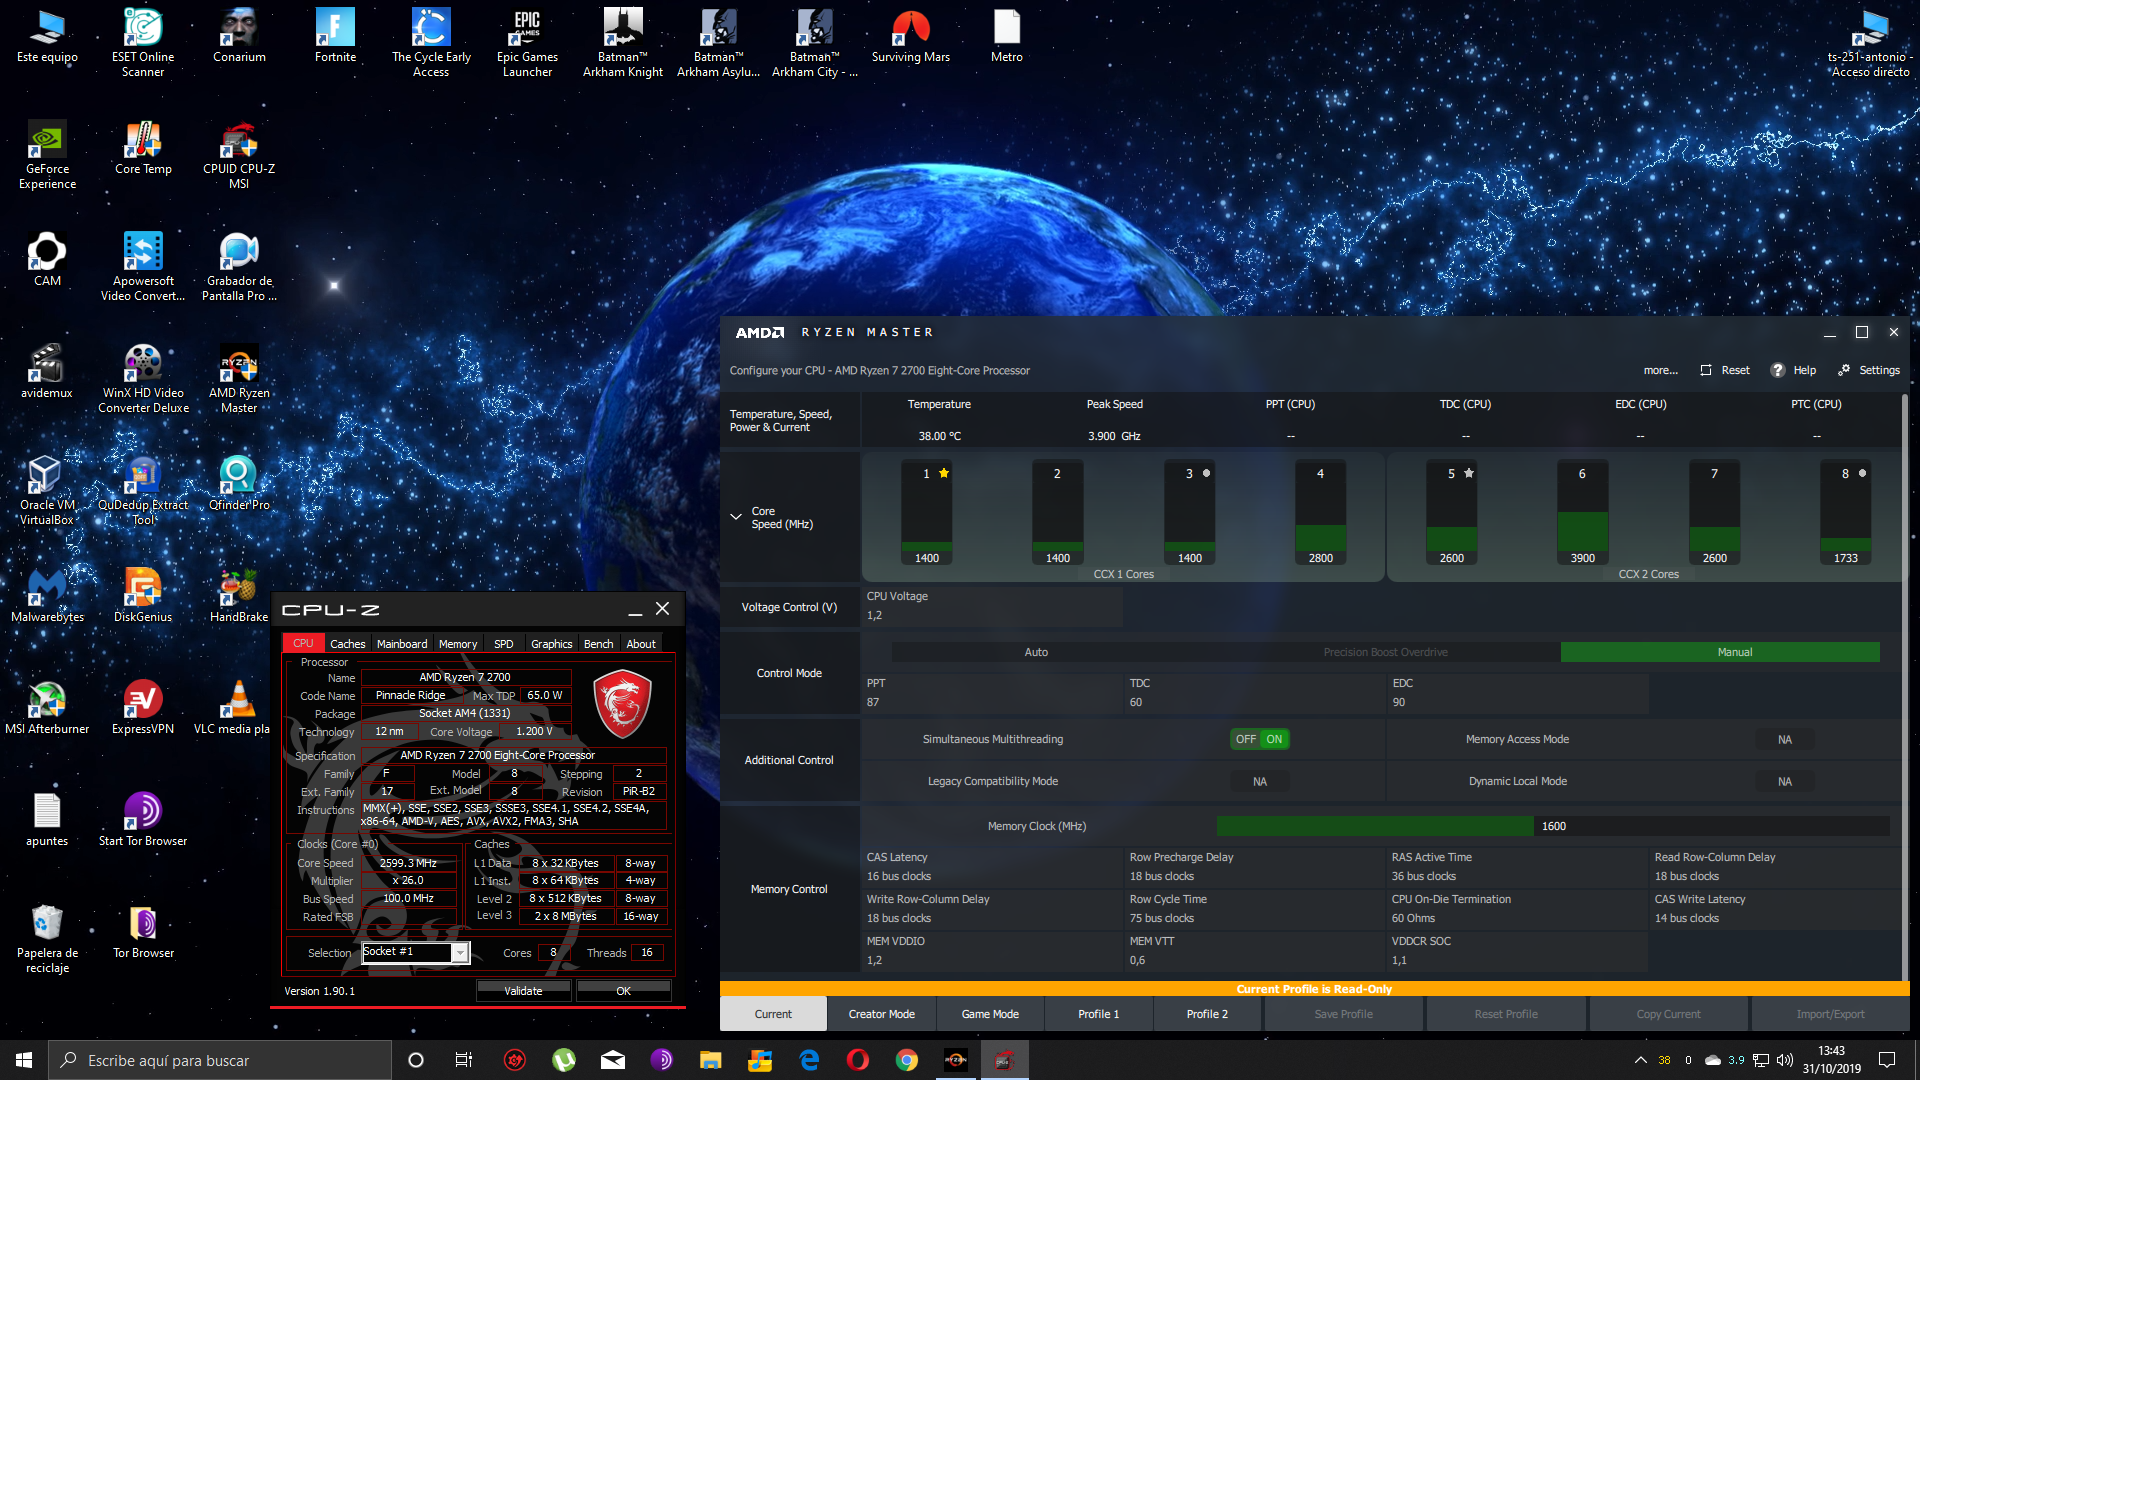The height and width of the screenshot is (1502, 2142).
Task: Open the avidemux desktop icon
Action: 47,371
